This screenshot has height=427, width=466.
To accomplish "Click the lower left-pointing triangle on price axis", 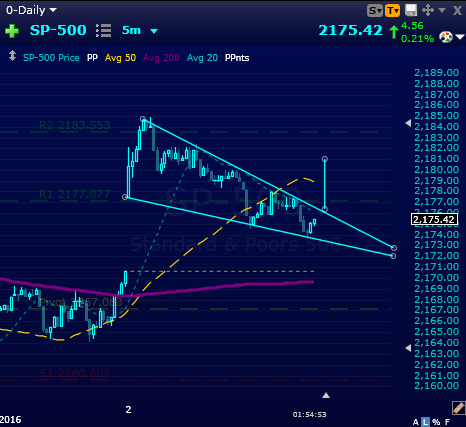I will tap(408, 348).
